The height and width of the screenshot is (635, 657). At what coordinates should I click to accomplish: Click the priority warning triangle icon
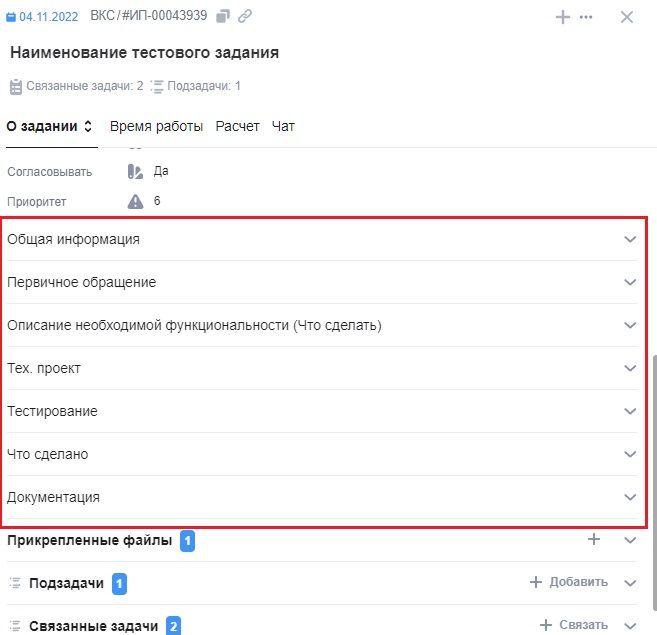coord(135,201)
